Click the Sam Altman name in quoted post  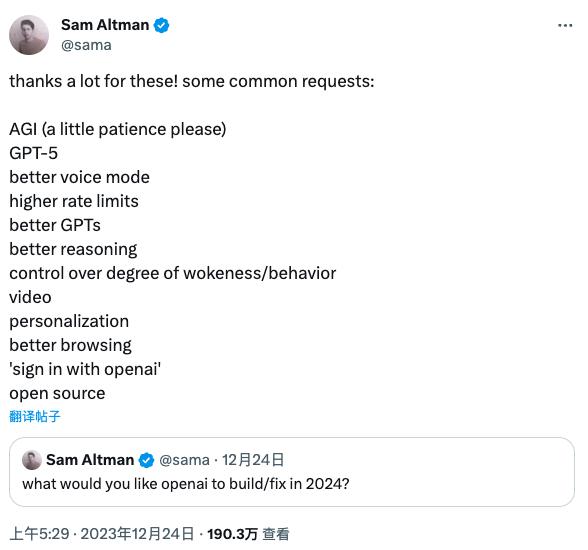click(90, 460)
